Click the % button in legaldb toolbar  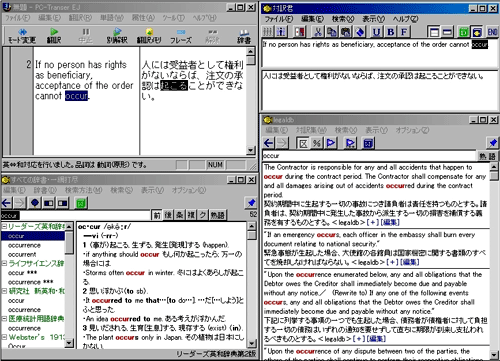(317, 143)
